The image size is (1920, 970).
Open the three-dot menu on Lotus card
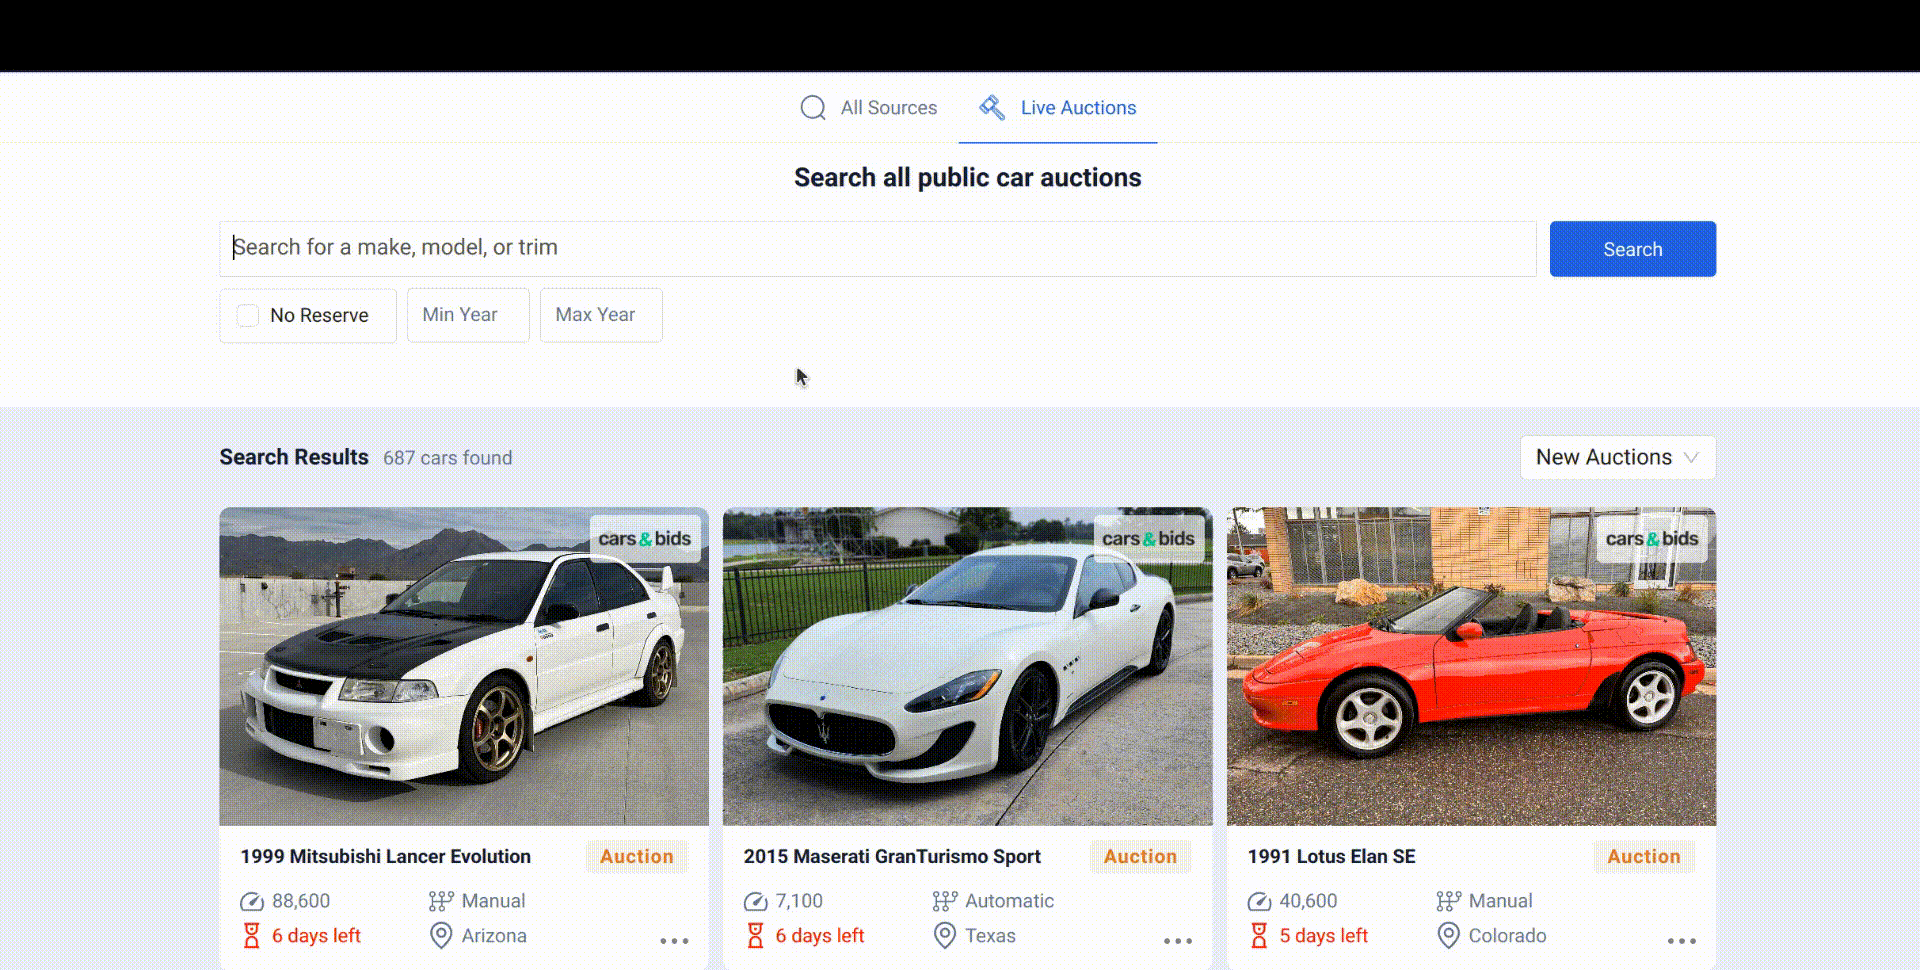1682,941
